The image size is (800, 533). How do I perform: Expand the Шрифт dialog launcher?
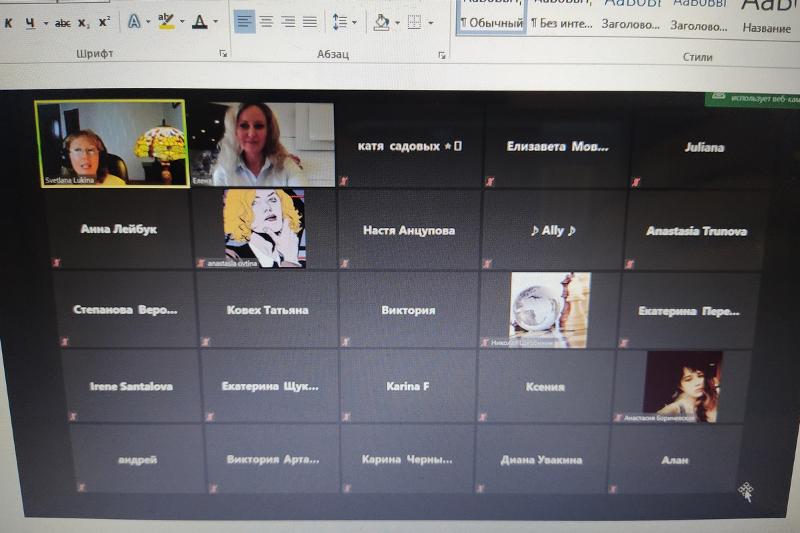tap(223, 54)
